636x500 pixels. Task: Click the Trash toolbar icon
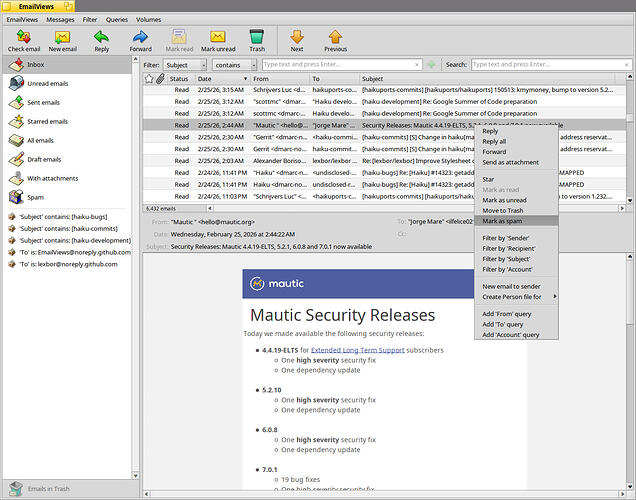257,37
